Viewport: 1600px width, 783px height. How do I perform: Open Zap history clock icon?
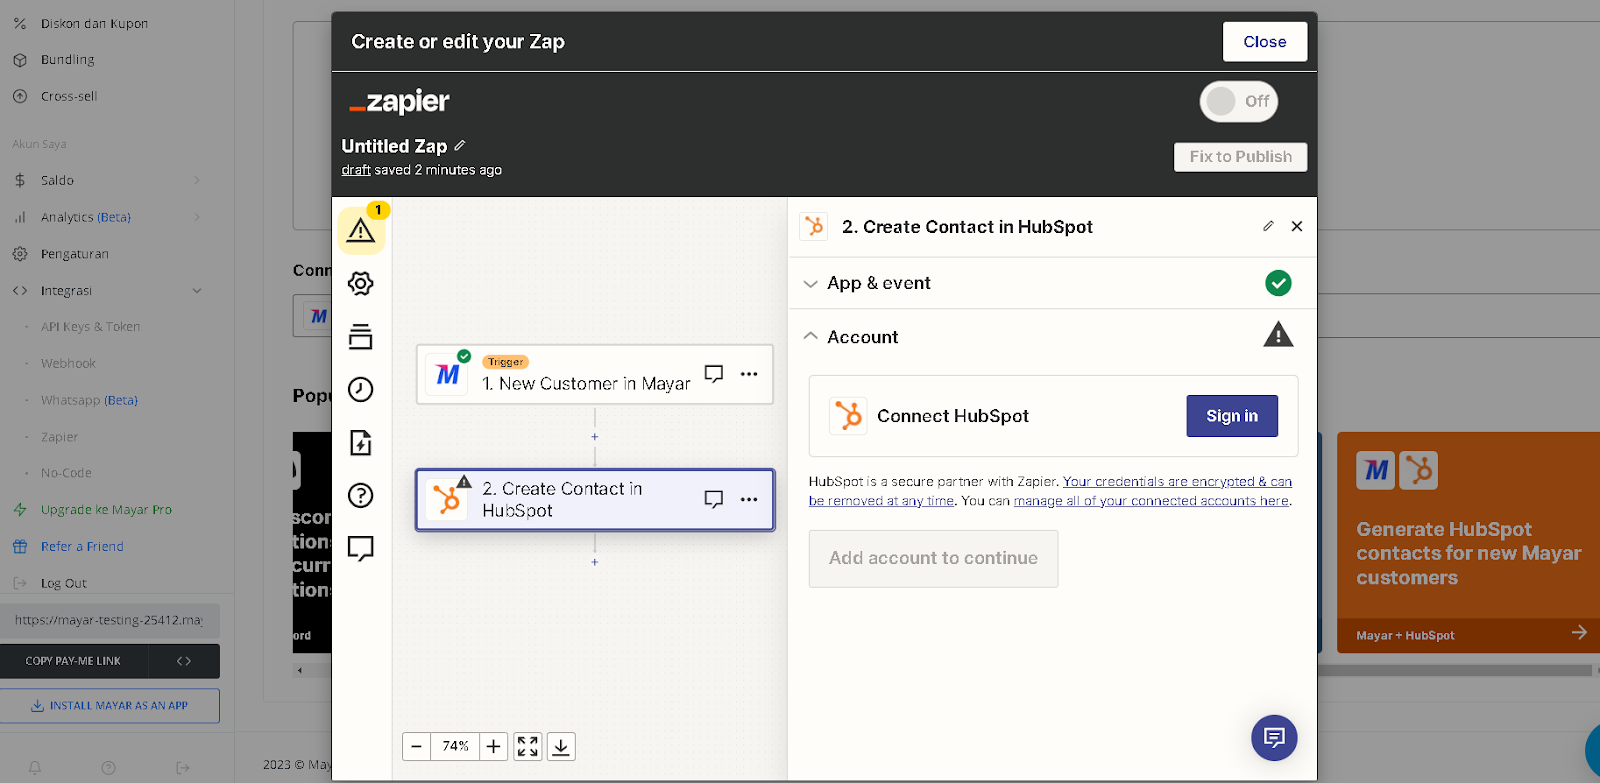[361, 390]
